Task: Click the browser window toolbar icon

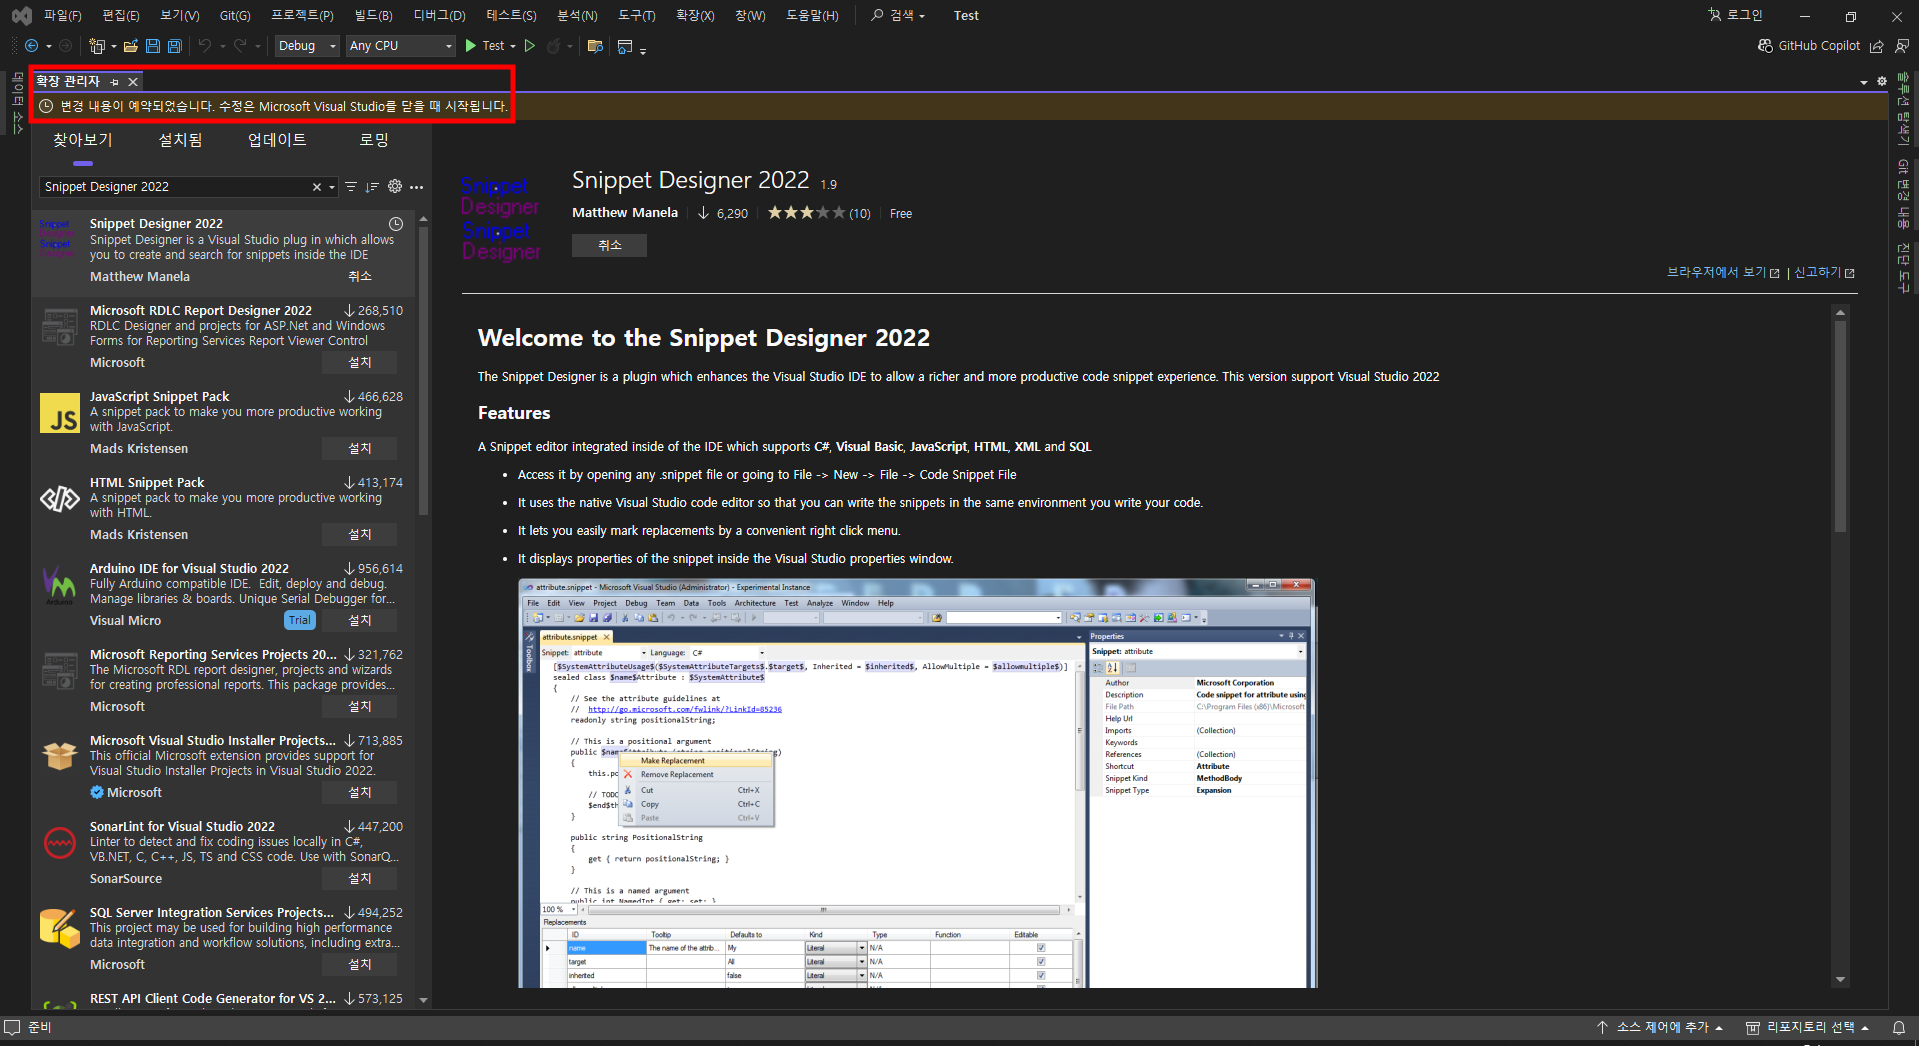Action: click(x=625, y=46)
